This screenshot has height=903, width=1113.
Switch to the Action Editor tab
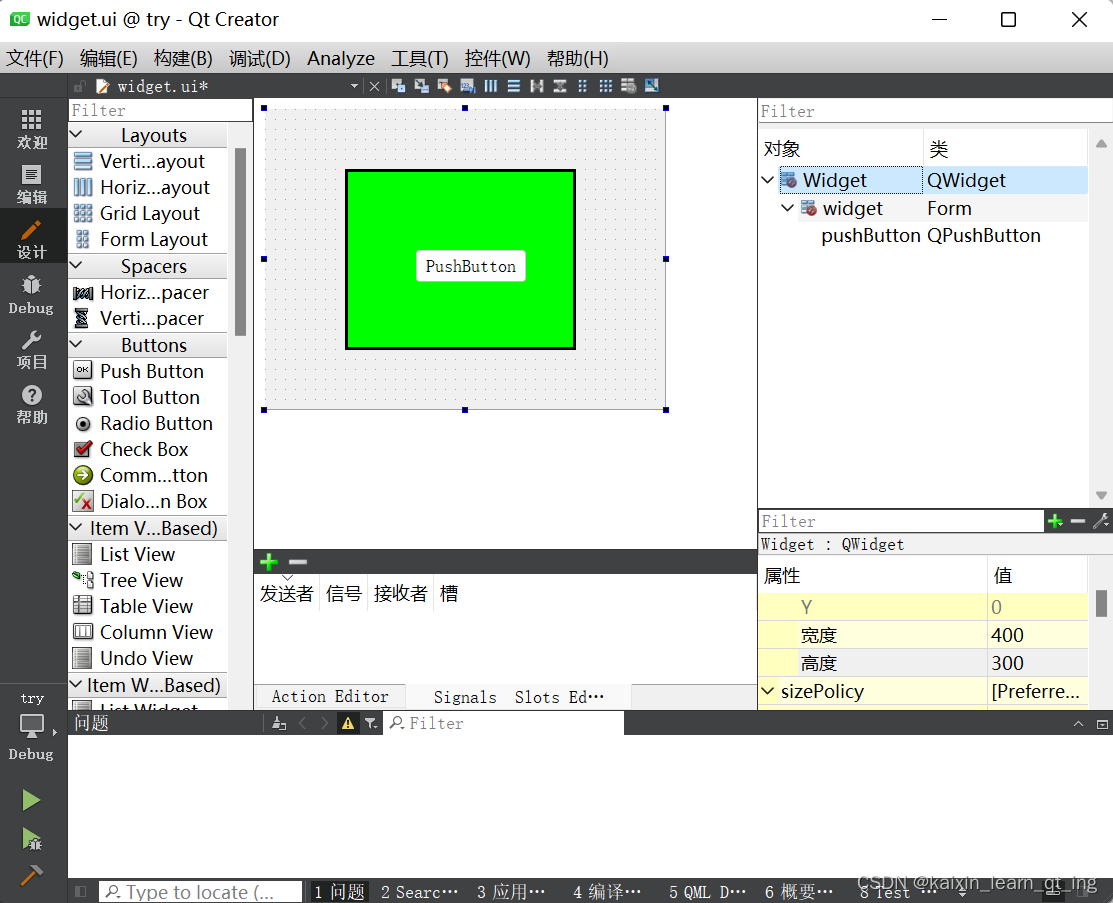pos(330,696)
